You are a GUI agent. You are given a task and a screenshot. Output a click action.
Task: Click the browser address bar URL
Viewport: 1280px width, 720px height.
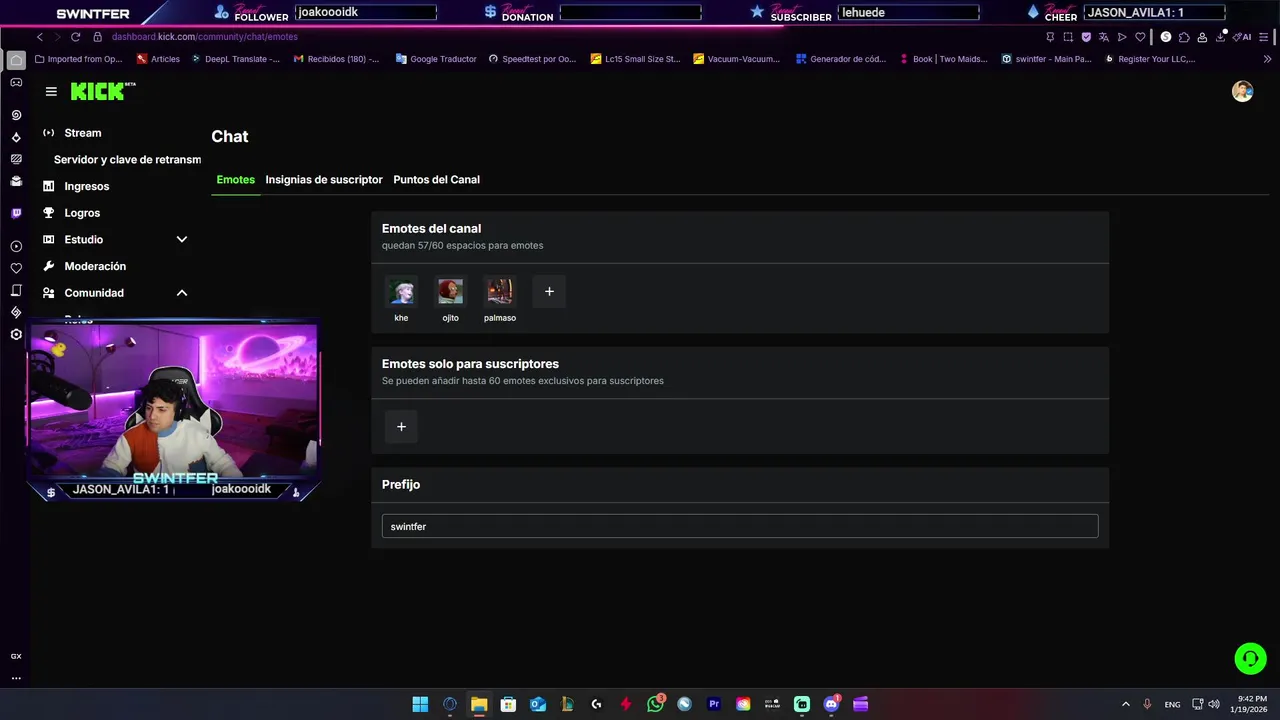(x=205, y=37)
